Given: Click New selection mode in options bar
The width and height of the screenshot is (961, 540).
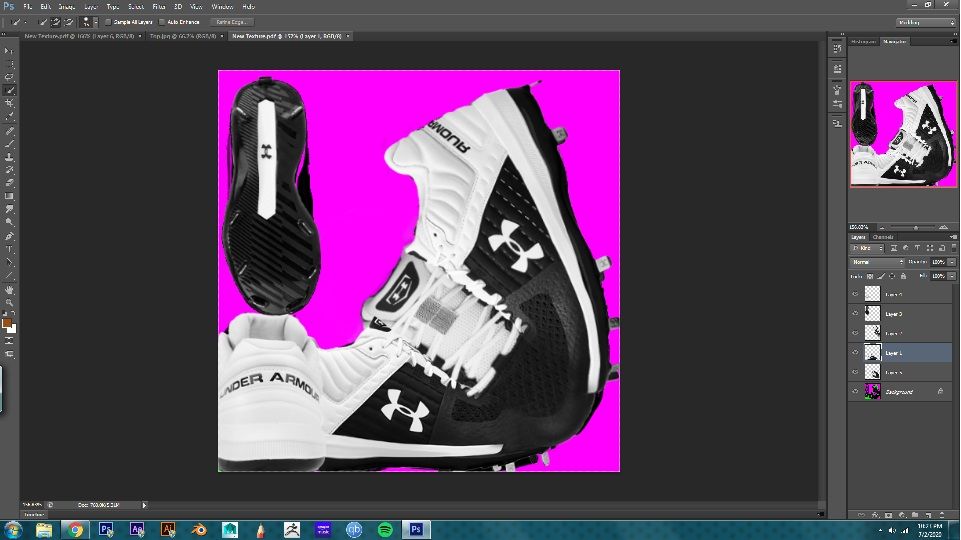Looking at the screenshot, I should [x=42, y=22].
